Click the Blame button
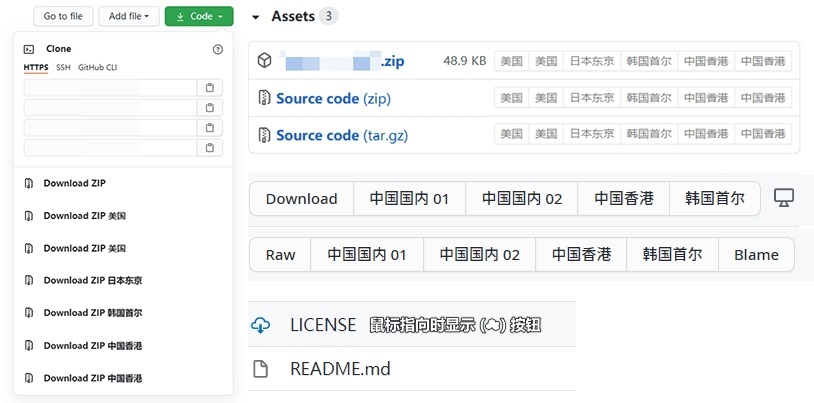This screenshot has height=403, width=814. tap(756, 255)
